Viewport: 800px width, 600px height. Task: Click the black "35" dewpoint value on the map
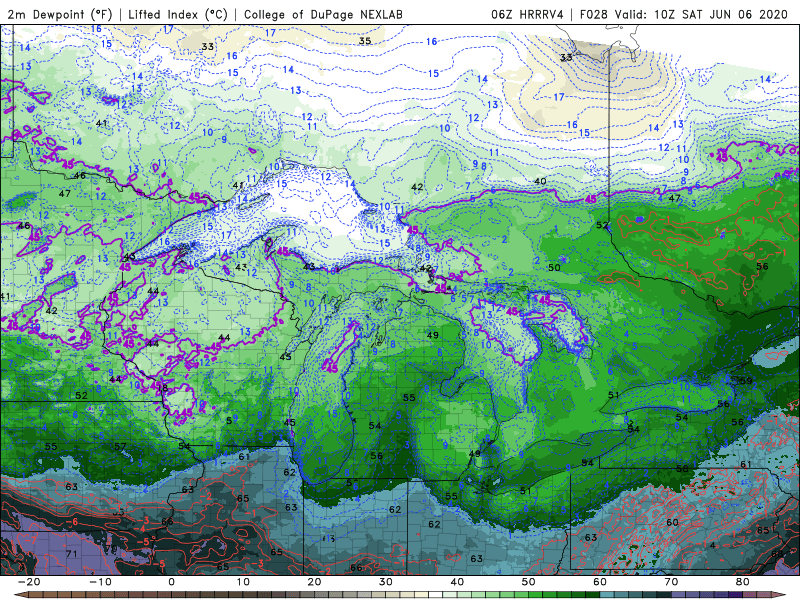click(365, 41)
